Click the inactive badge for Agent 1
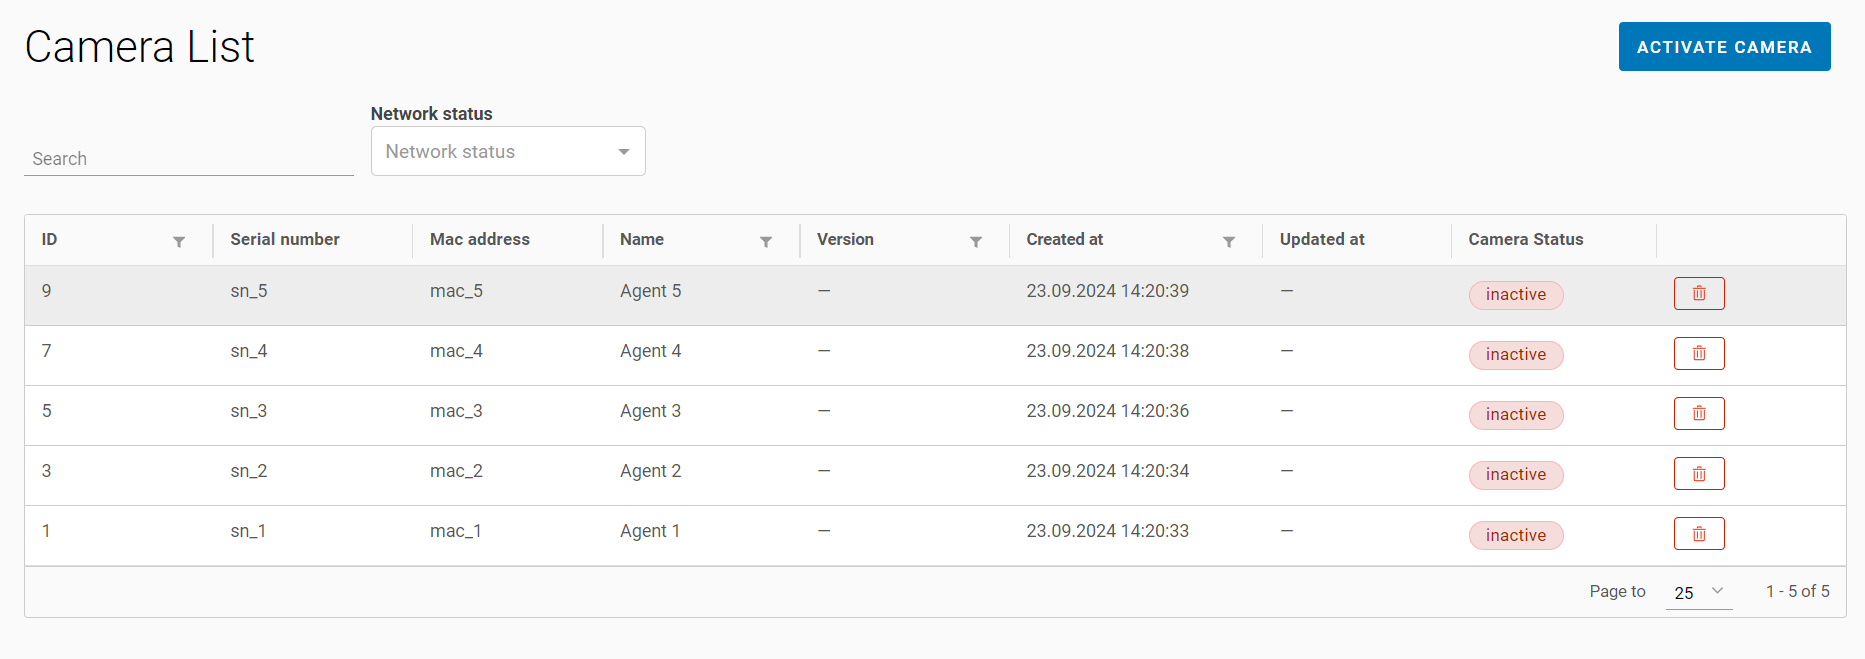Image resolution: width=1865 pixels, height=659 pixels. point(1515,535)
